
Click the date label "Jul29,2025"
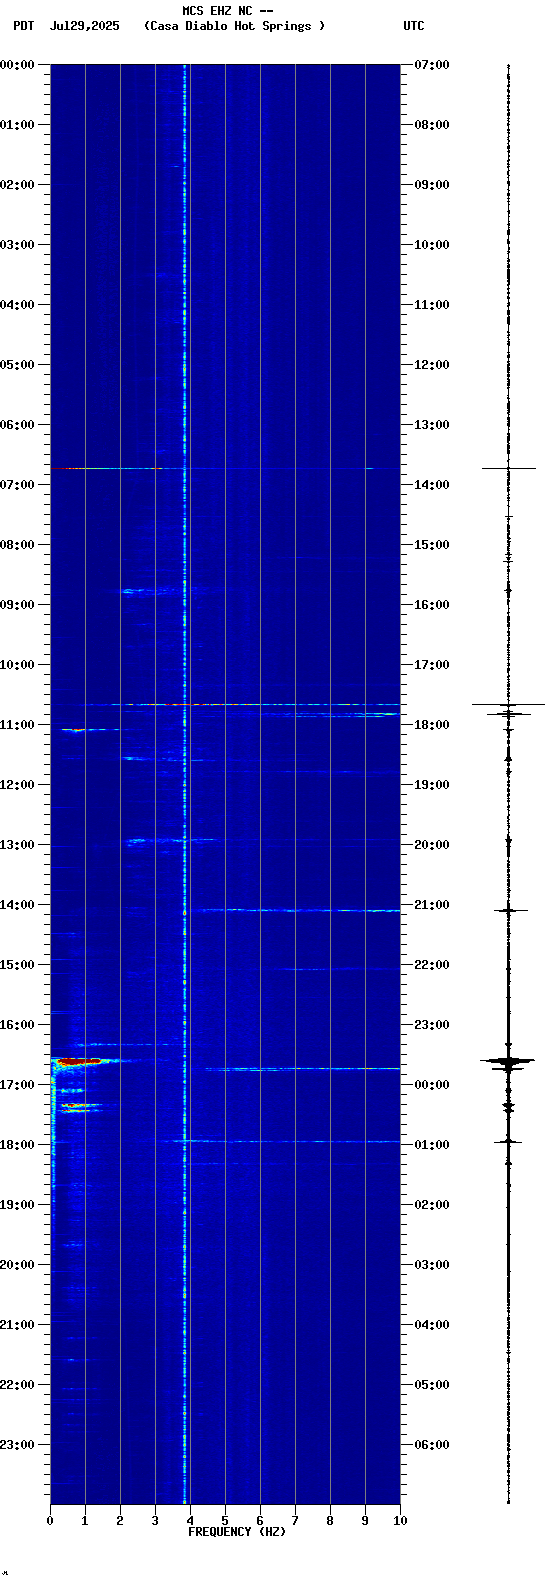pyautogui.click(x=84, y=26)
